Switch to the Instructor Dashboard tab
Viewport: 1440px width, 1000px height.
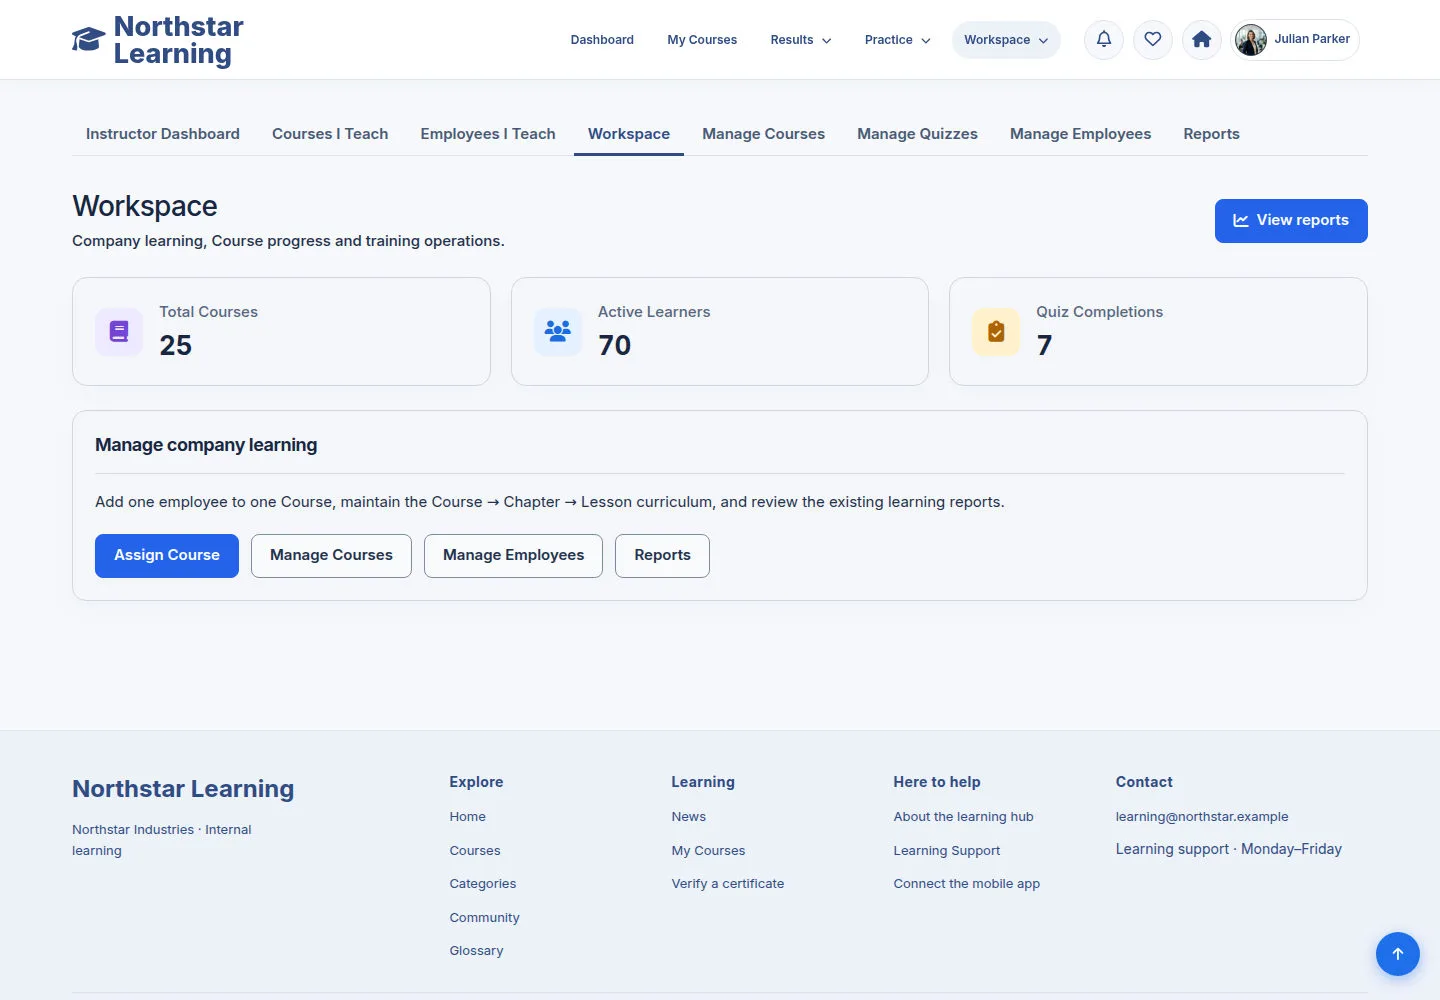click(x=163, y=134)
